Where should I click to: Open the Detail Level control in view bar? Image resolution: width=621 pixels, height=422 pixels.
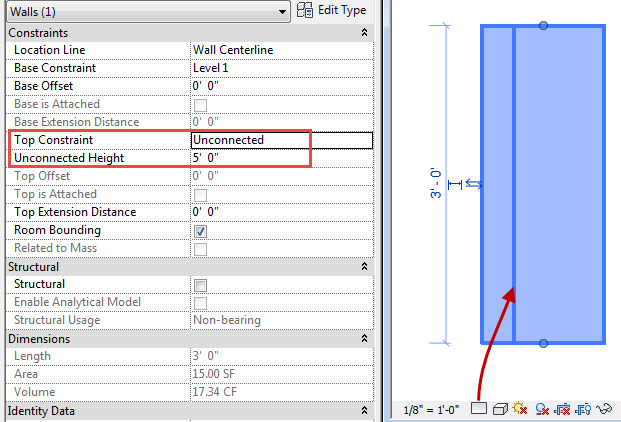click(479, 408)
